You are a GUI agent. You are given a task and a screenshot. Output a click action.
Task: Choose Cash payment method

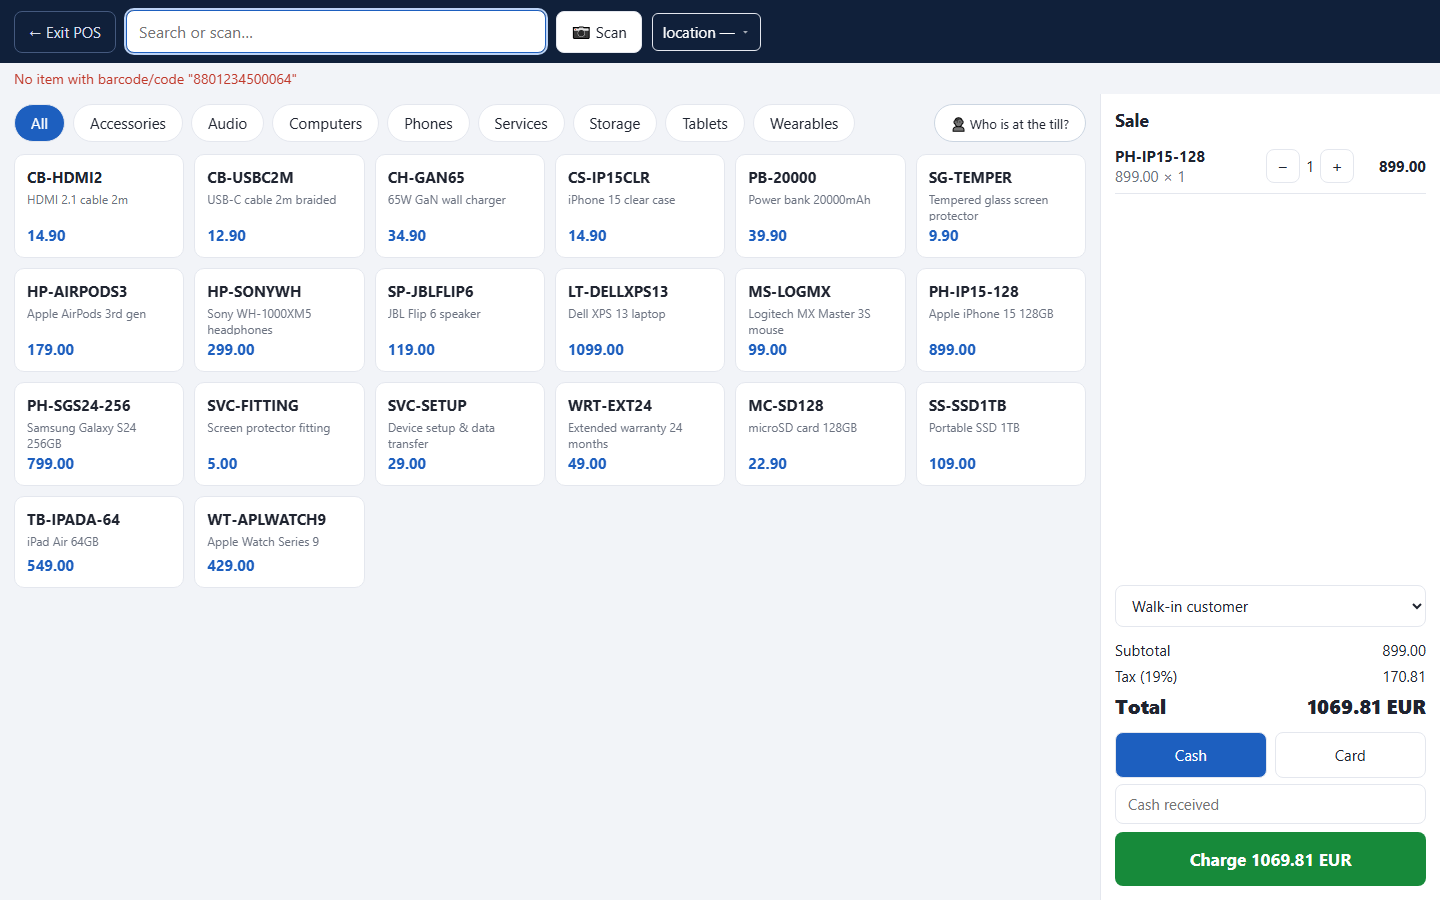click(x=1190, y=755)
